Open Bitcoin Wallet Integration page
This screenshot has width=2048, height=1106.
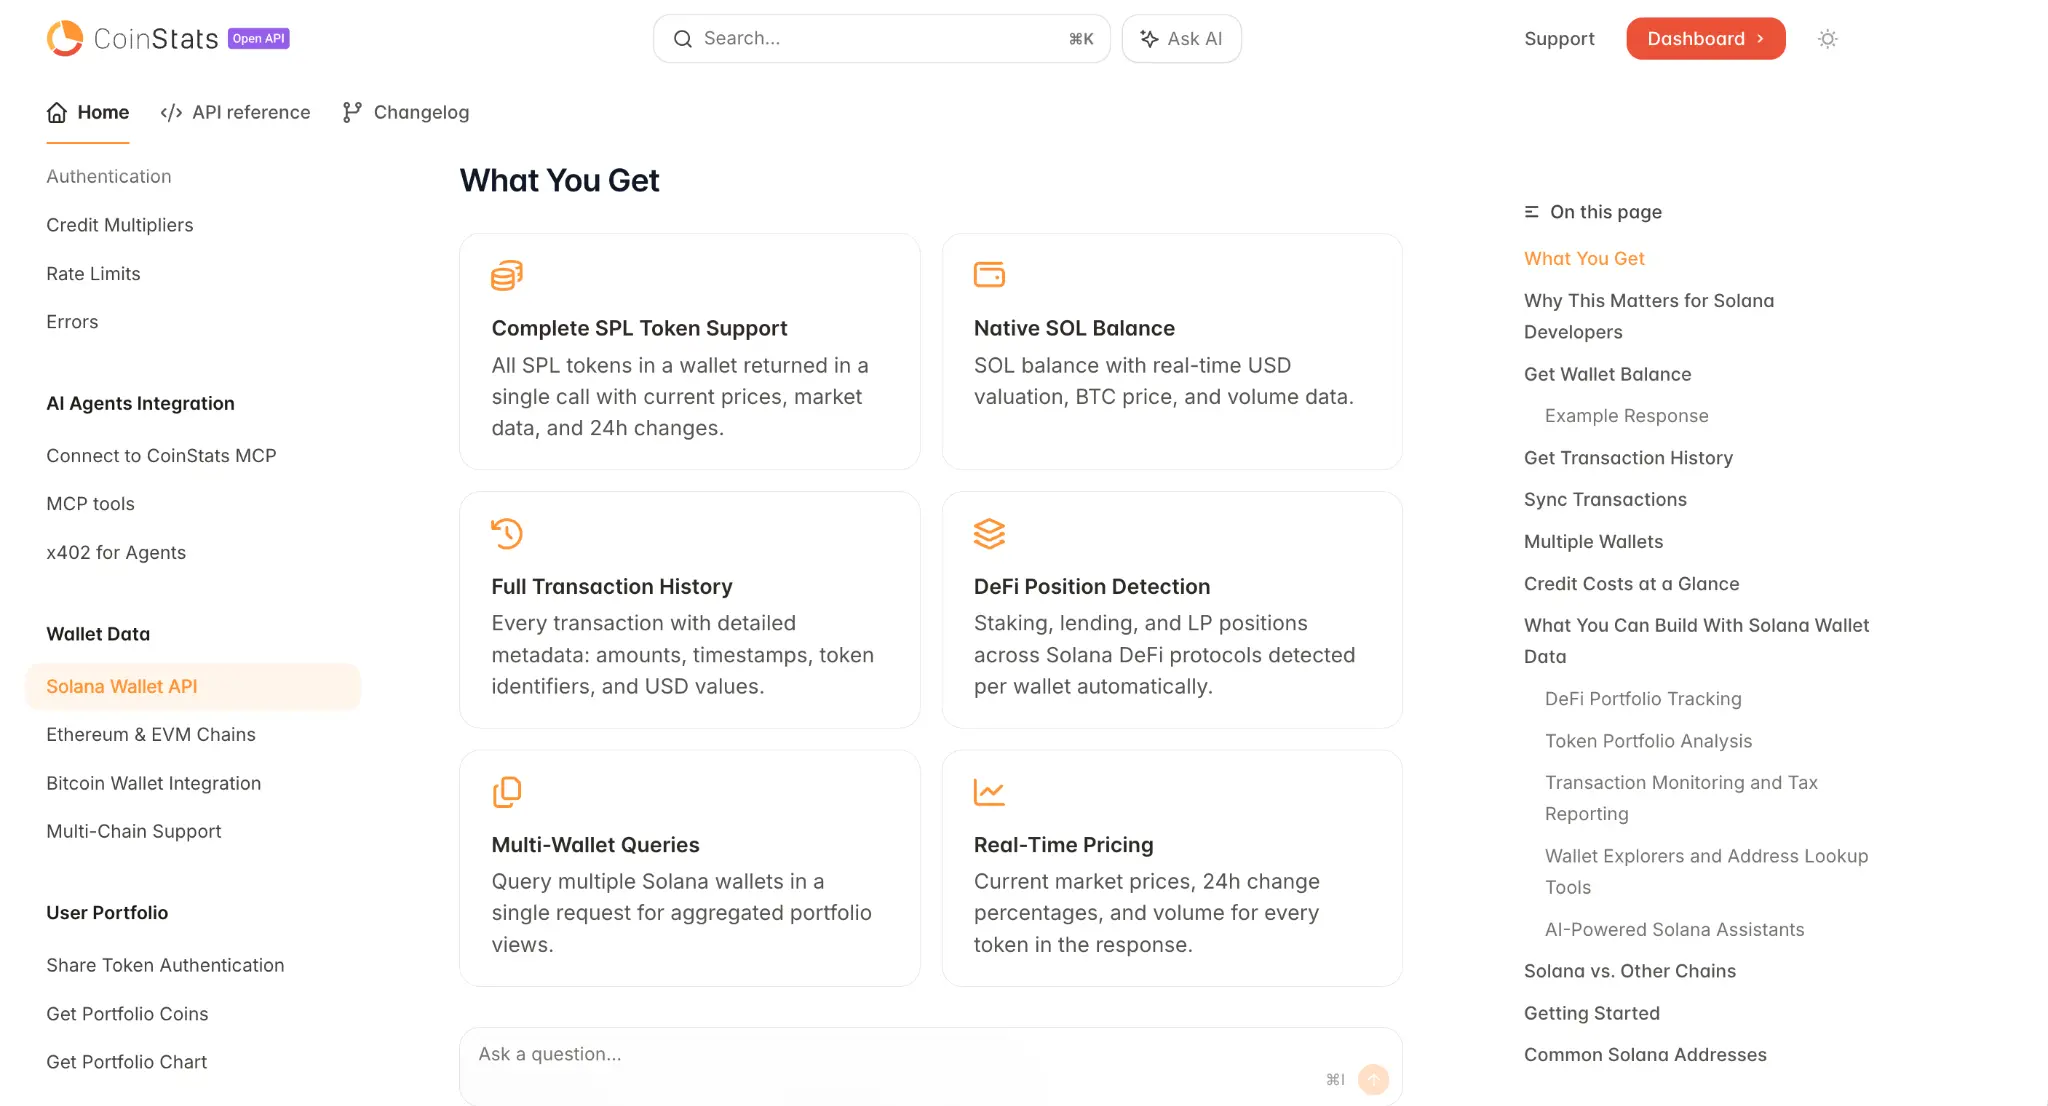[153, 783]
